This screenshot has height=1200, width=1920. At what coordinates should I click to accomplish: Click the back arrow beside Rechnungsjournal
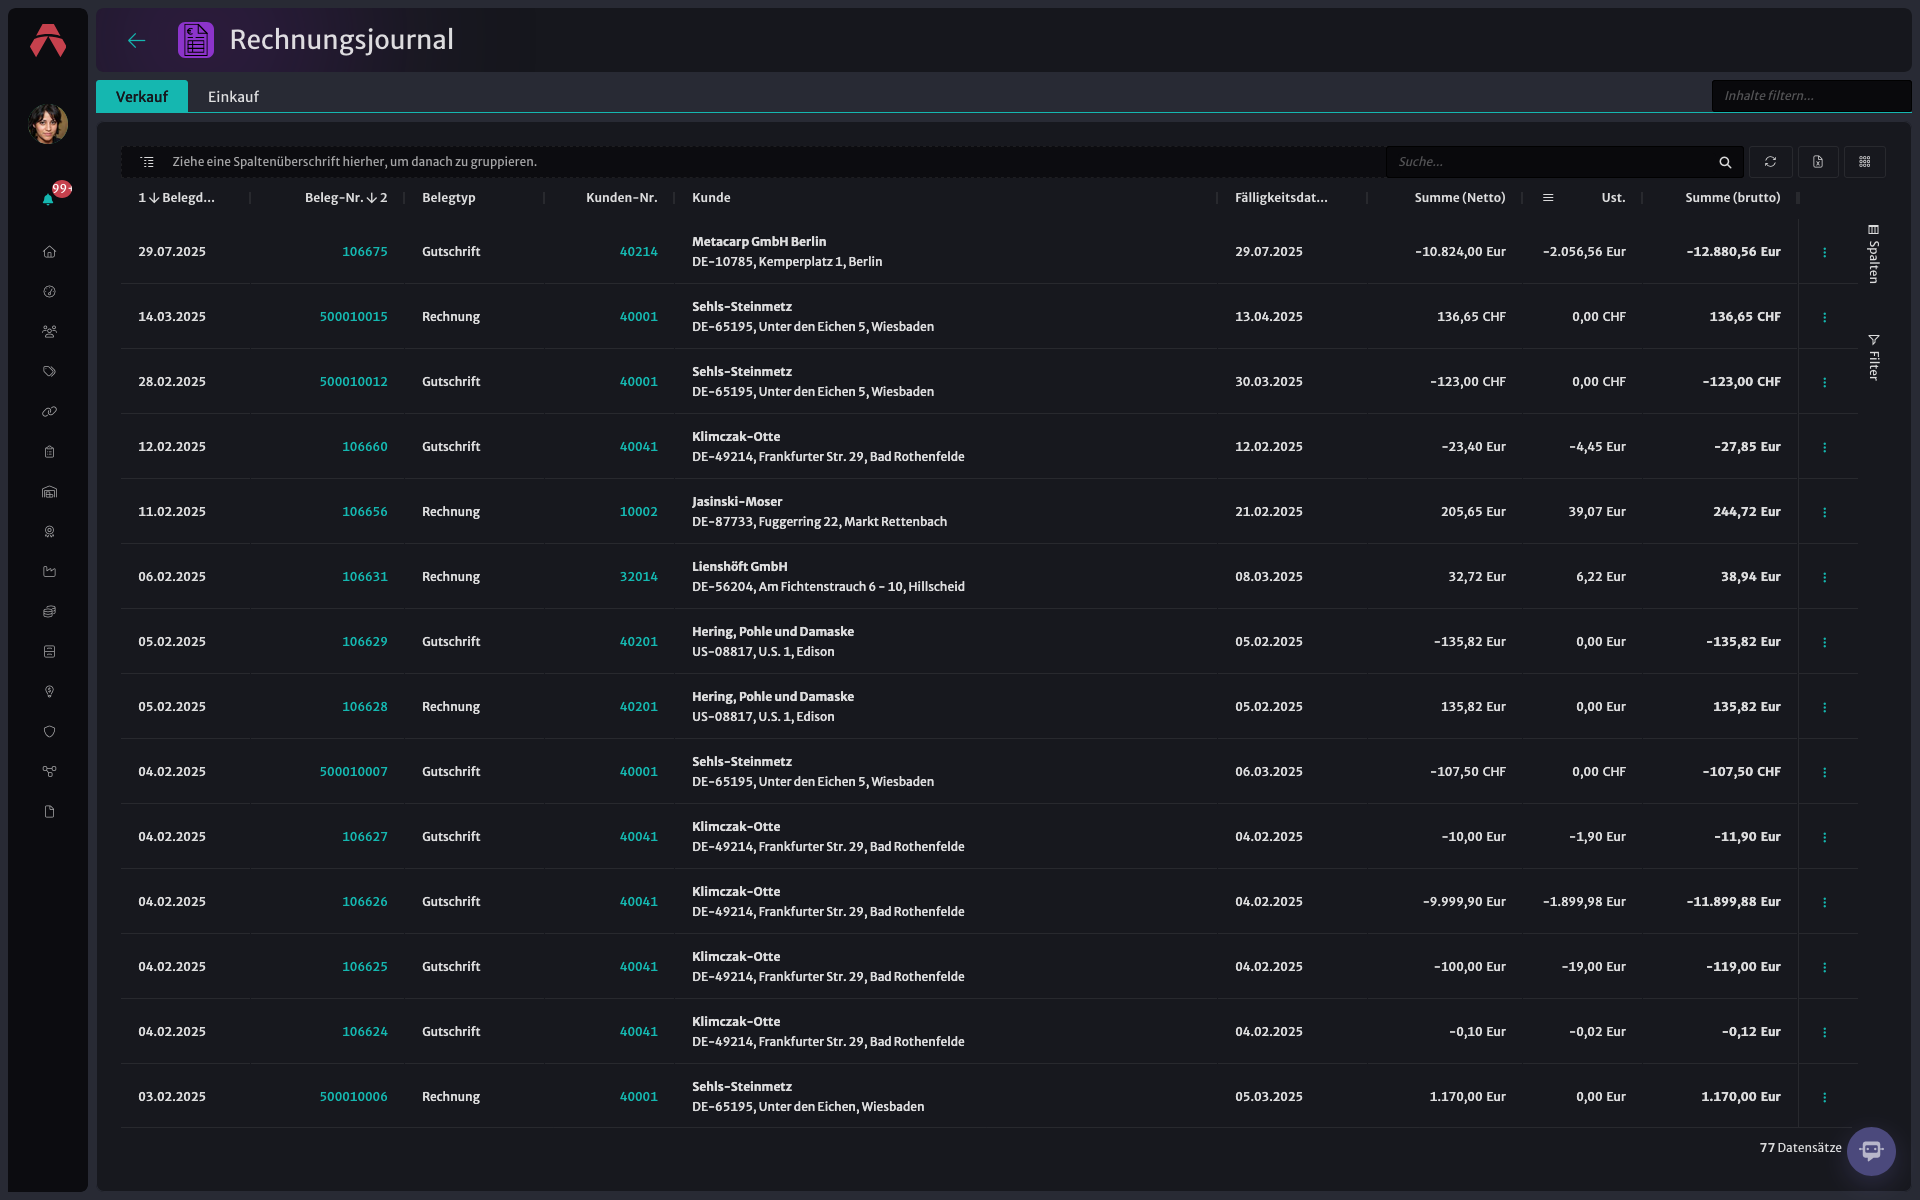[x=137, y=40]
